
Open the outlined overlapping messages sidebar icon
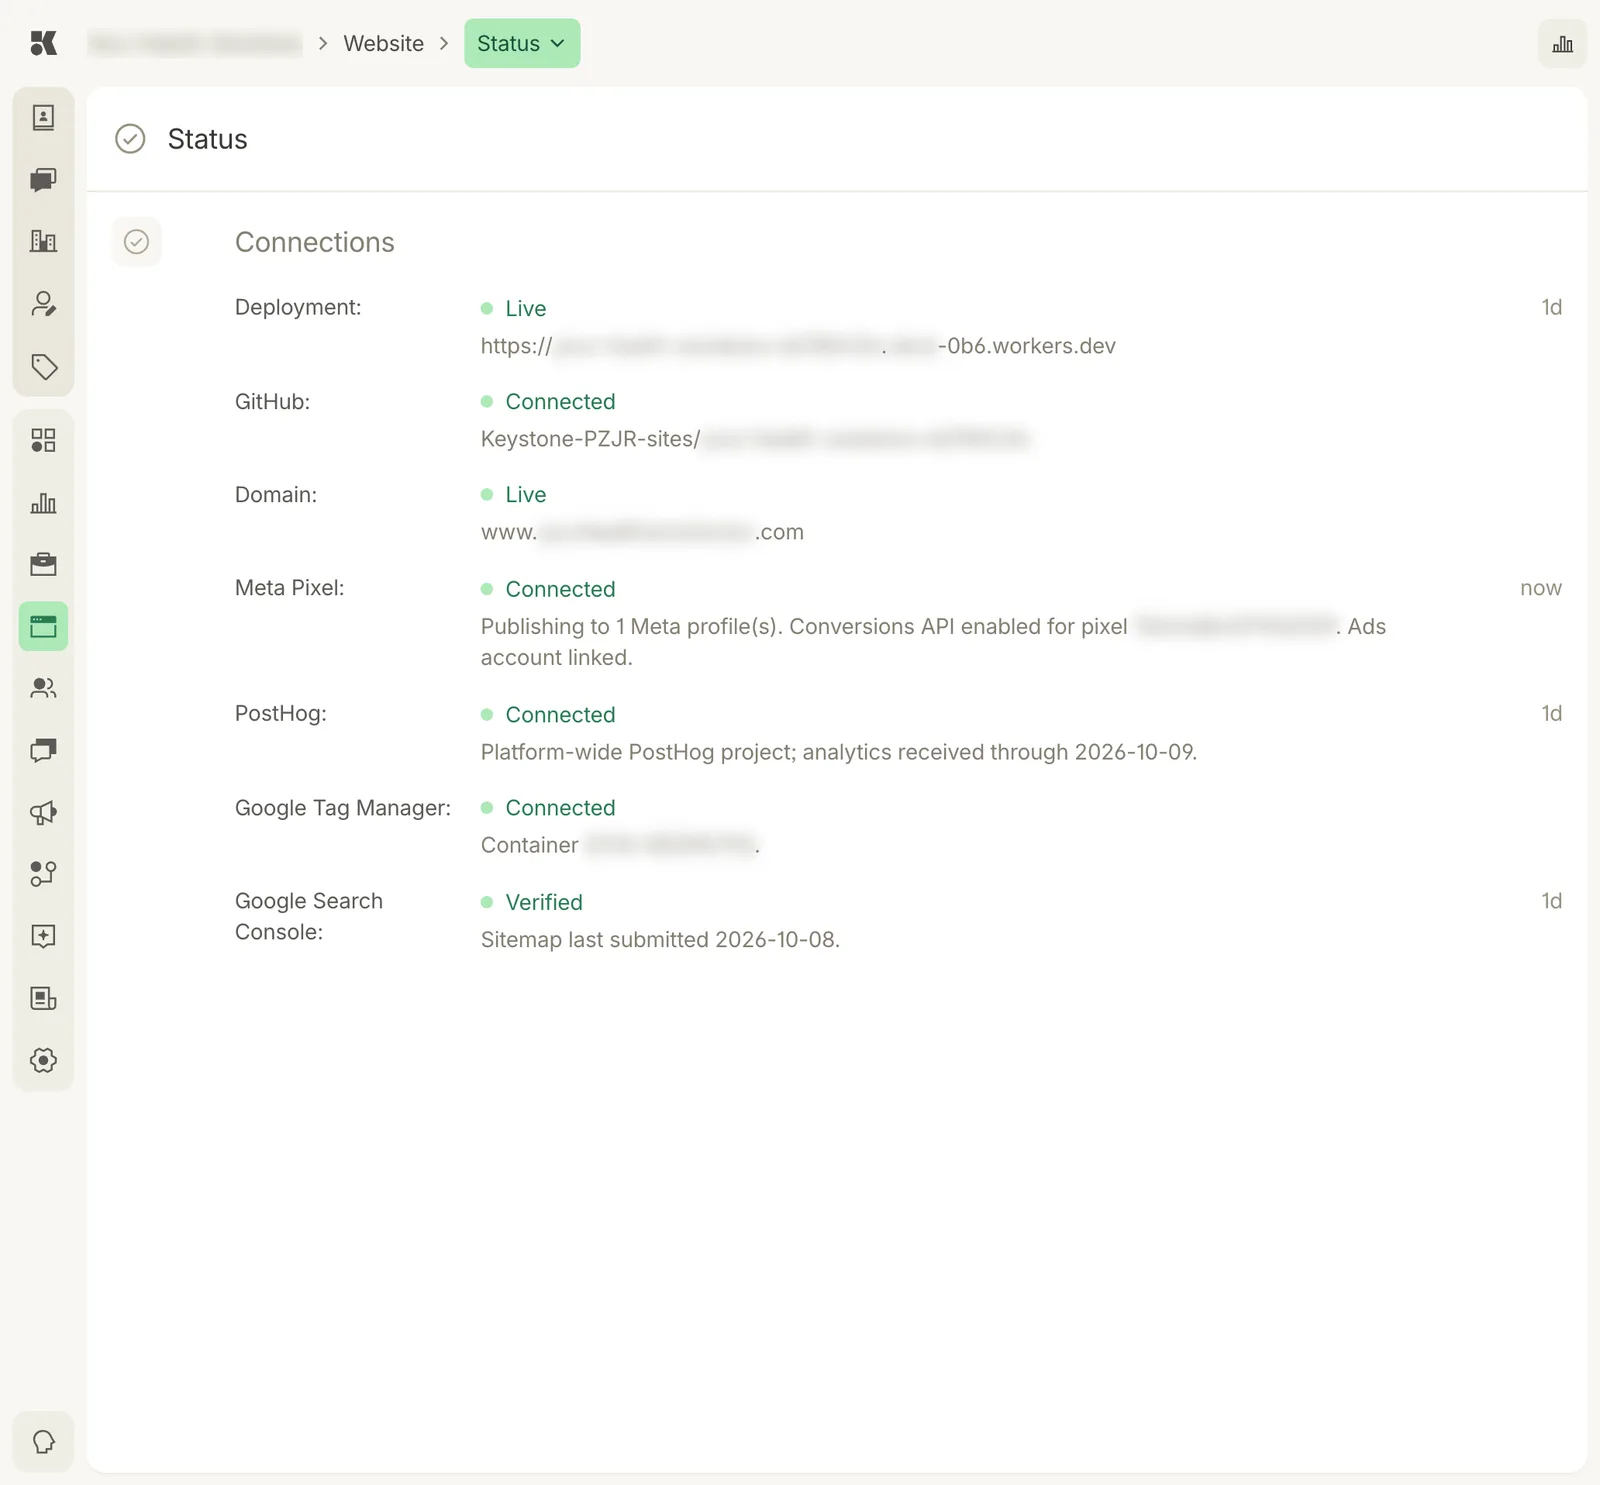pyautogui.click(x=43, y=750)
